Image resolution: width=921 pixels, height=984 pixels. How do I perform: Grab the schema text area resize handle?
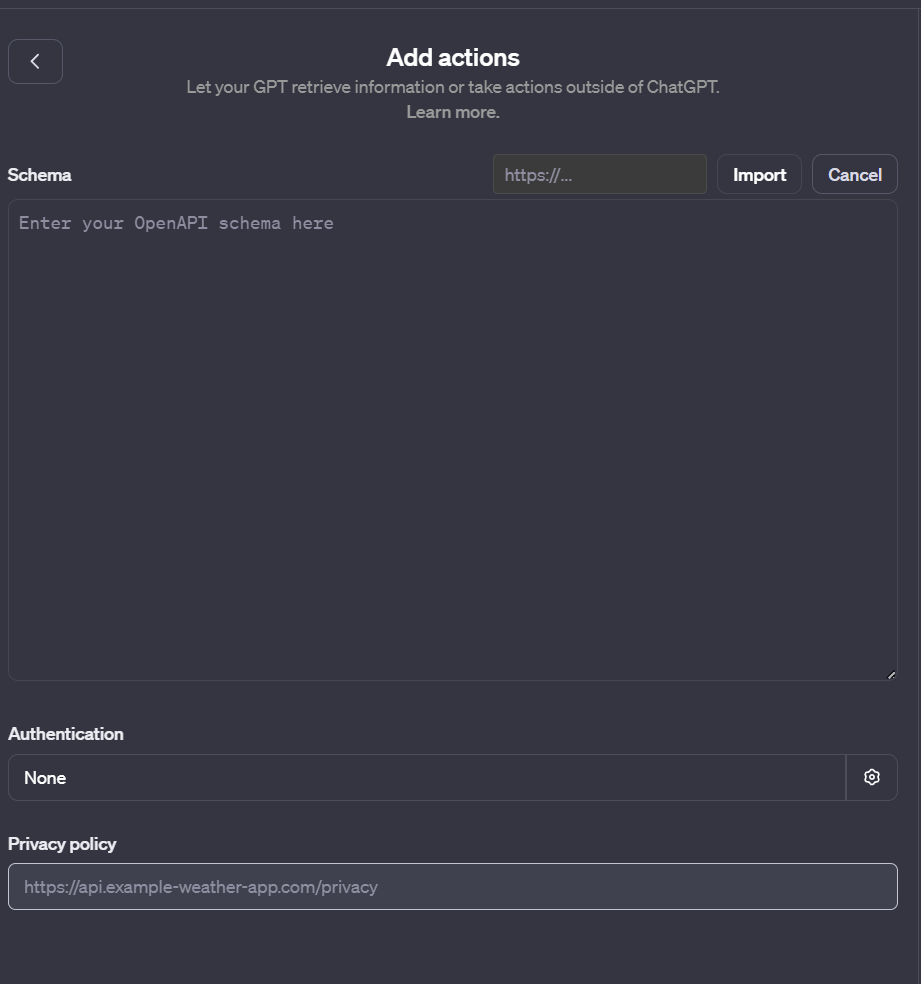click(891, 674)
